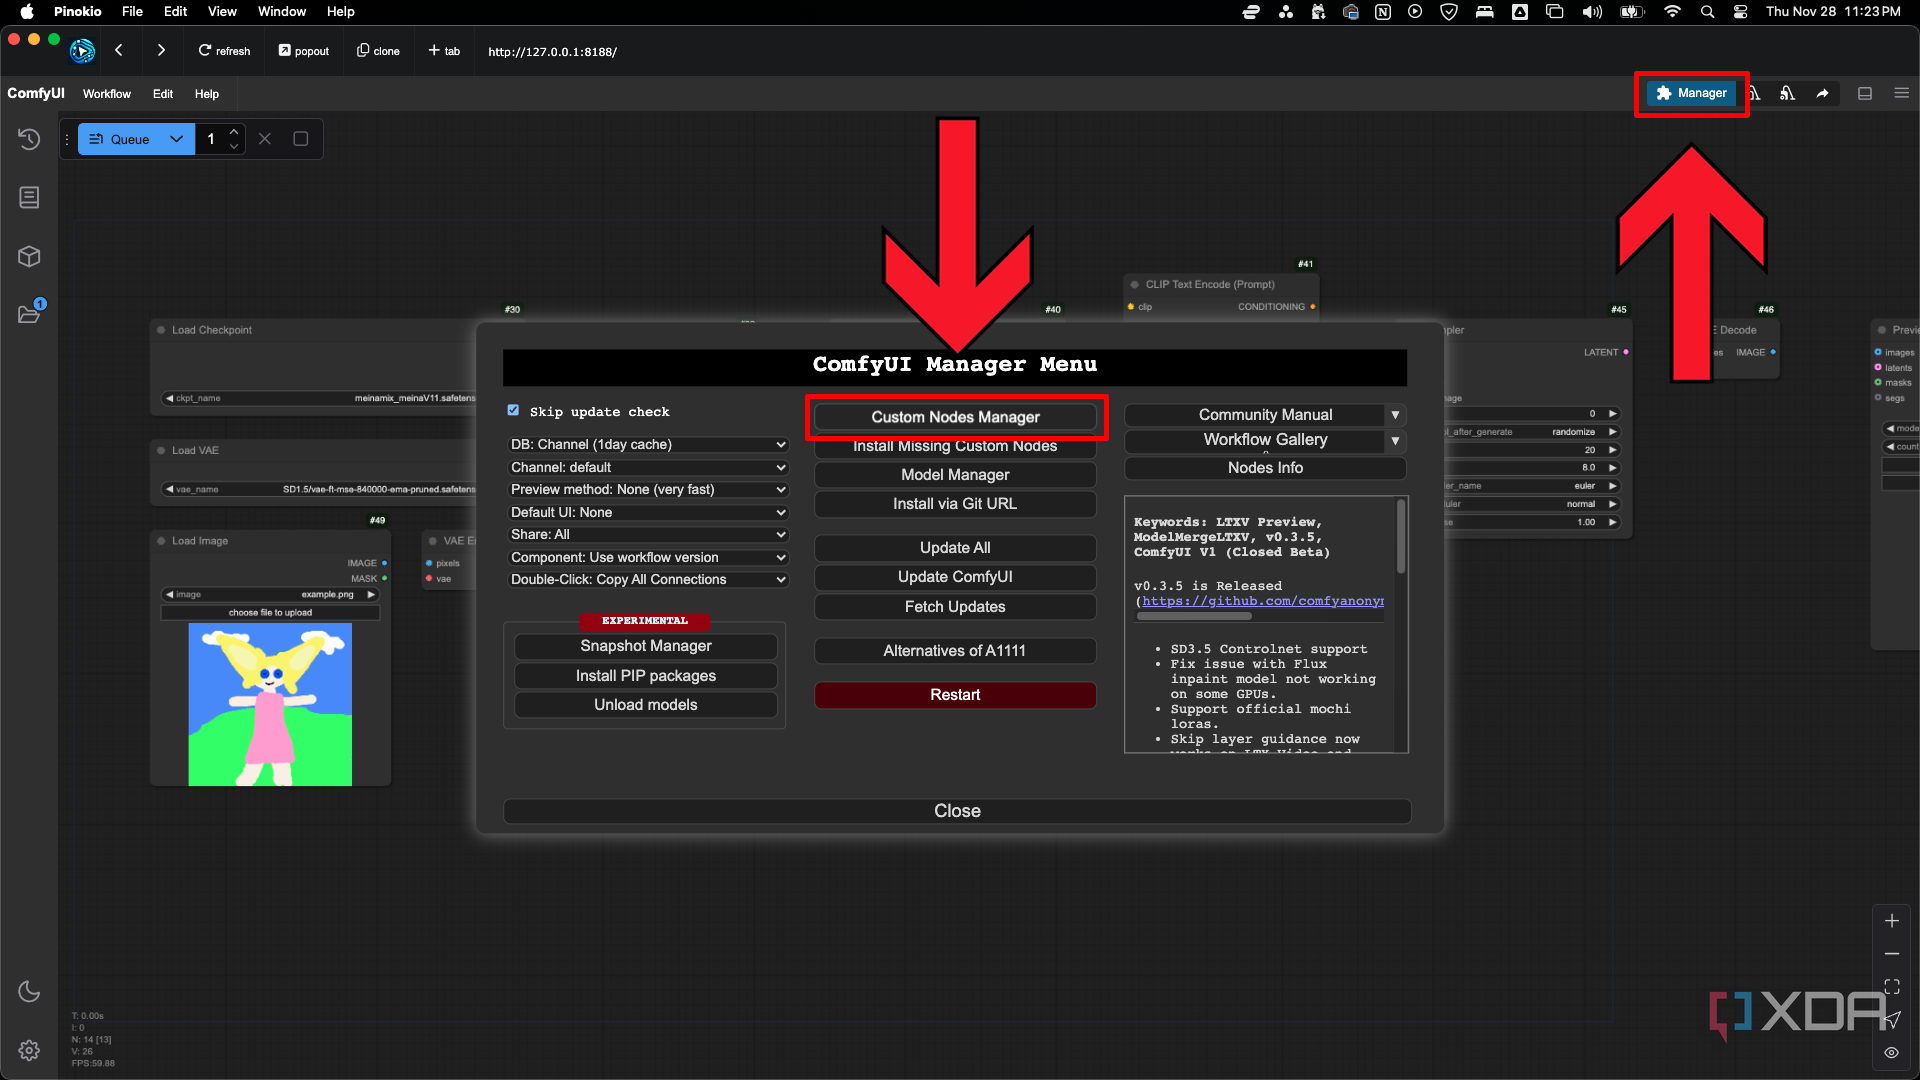Open the Workflow menu
Screen dimensions: 1920x1080
pos(107,93)
